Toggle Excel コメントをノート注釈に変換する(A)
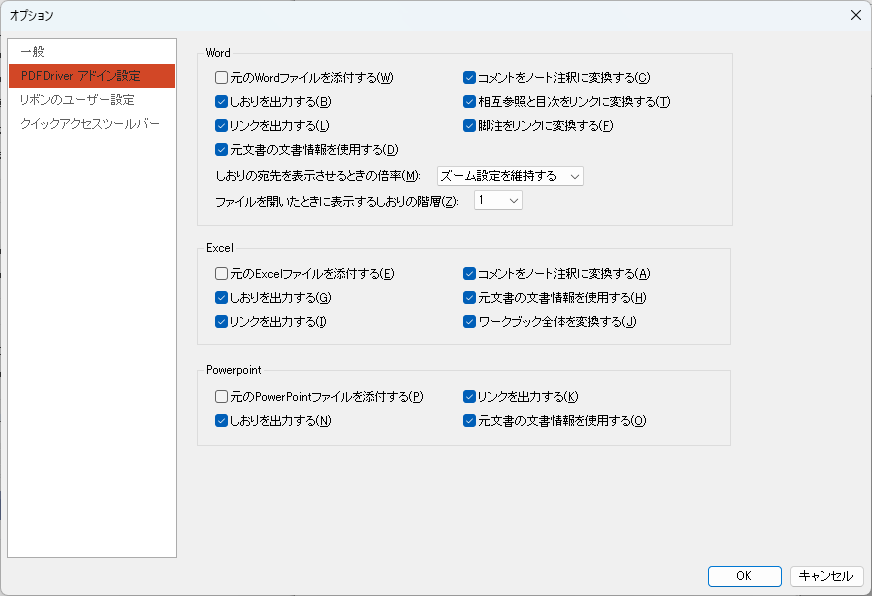This screenshot has width=872, height=596. pyautogui.click(x=469, y=273)
